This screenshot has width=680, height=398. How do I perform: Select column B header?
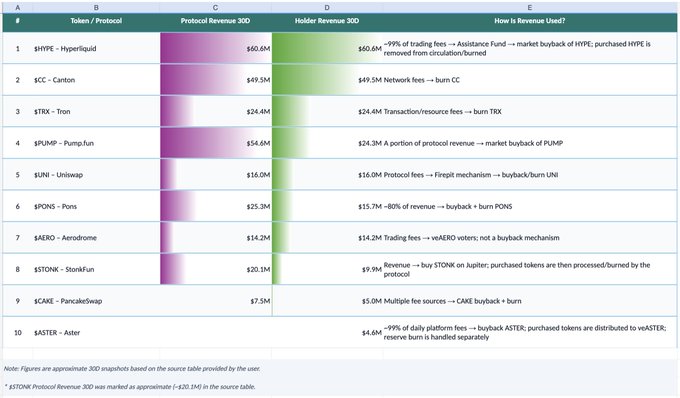click(x=96, y=7)
